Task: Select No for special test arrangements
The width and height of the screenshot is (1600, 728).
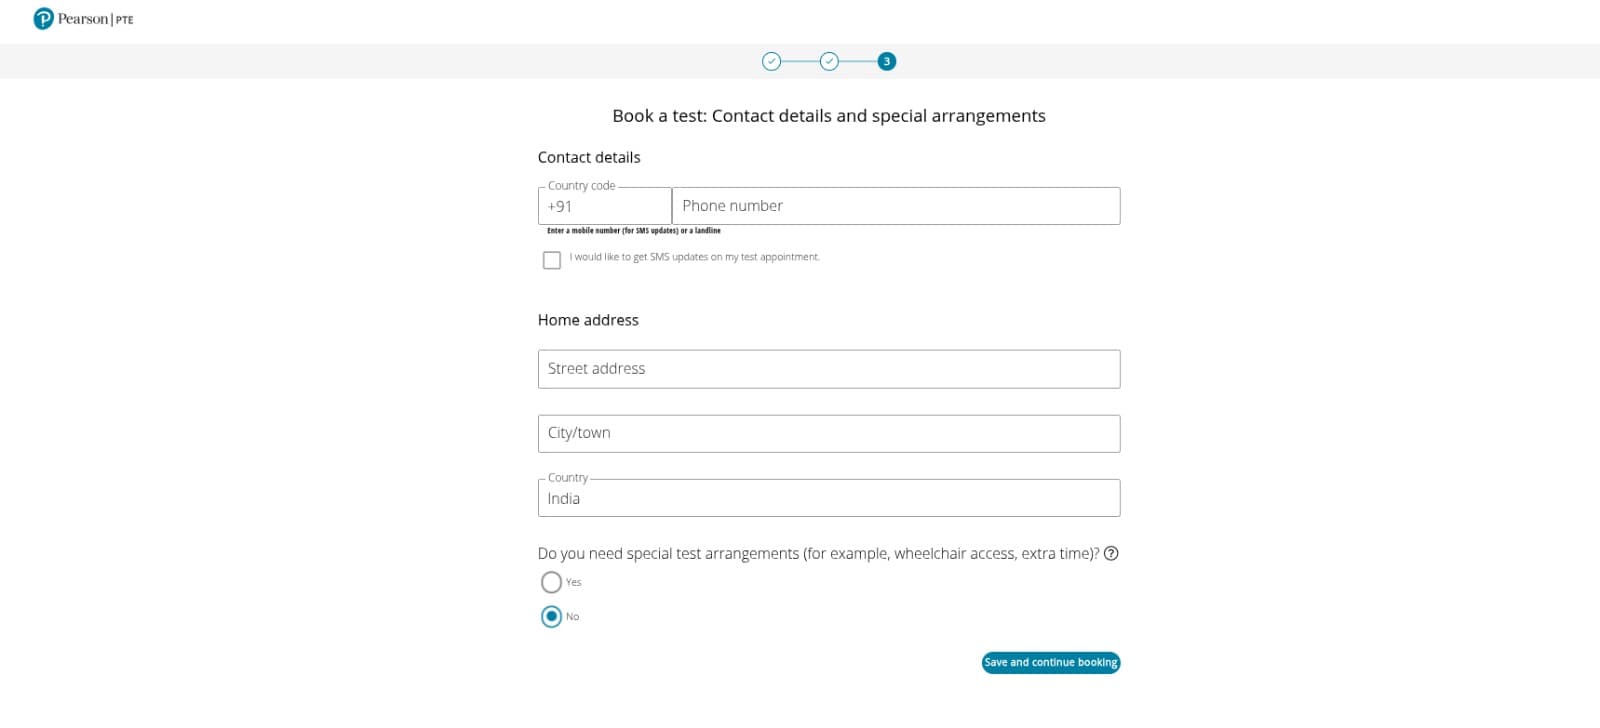Action: coord(551,616)
